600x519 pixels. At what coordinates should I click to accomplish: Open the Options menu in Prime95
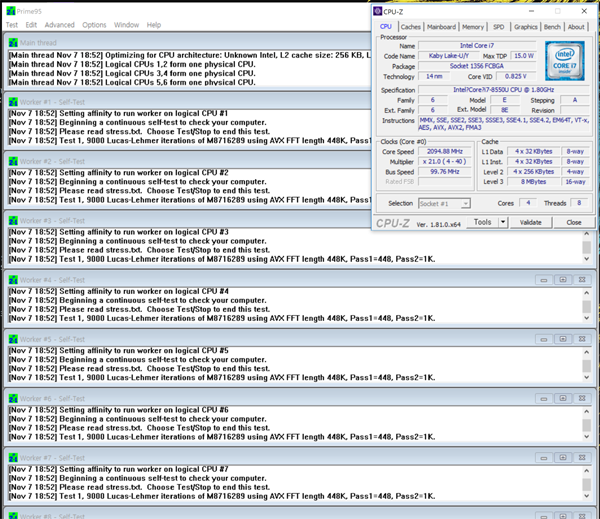pyautogui.click(x=94, y=25)
